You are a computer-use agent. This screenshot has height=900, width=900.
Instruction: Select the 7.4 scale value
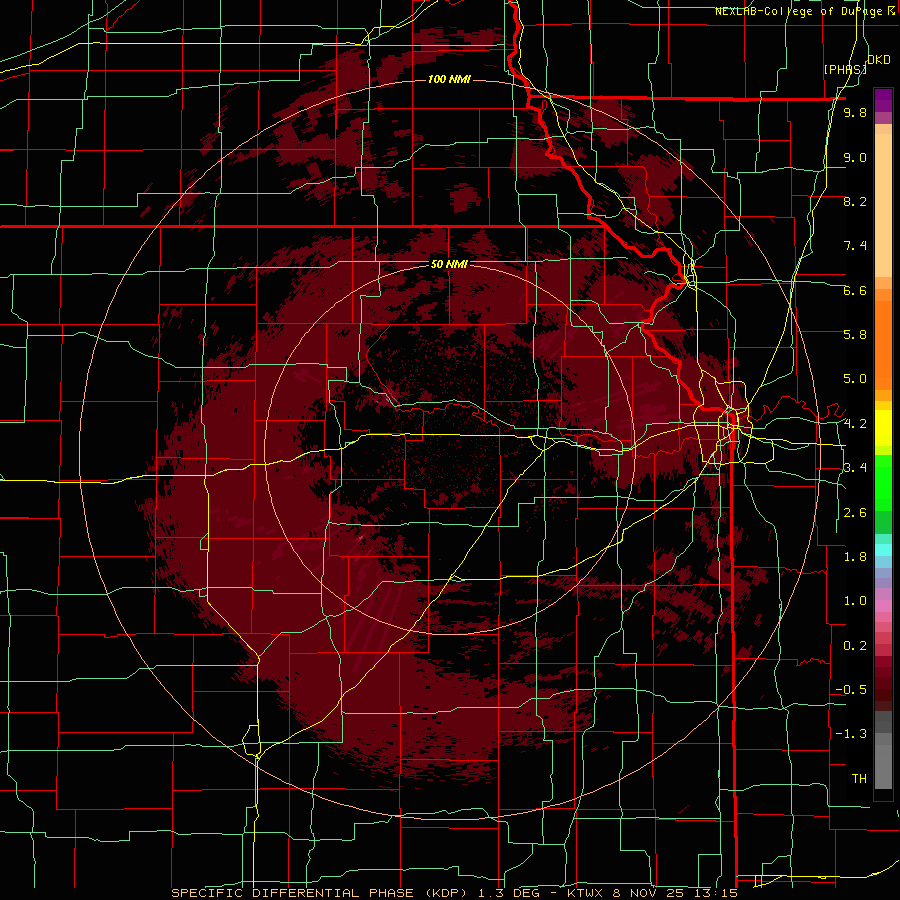tap(855, 246)
